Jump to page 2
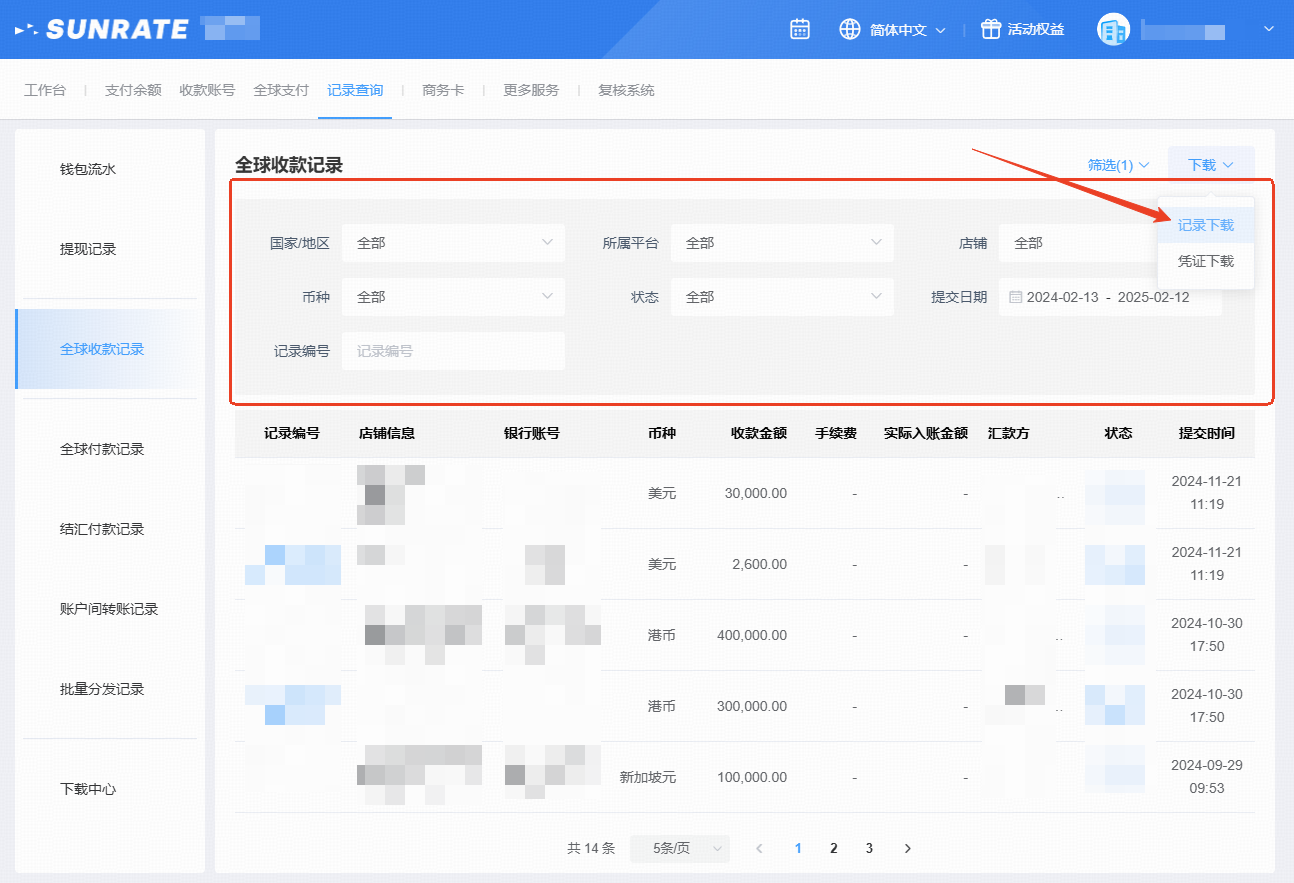The height and width of the screenshot is (883, 1294). pos(833,848)
